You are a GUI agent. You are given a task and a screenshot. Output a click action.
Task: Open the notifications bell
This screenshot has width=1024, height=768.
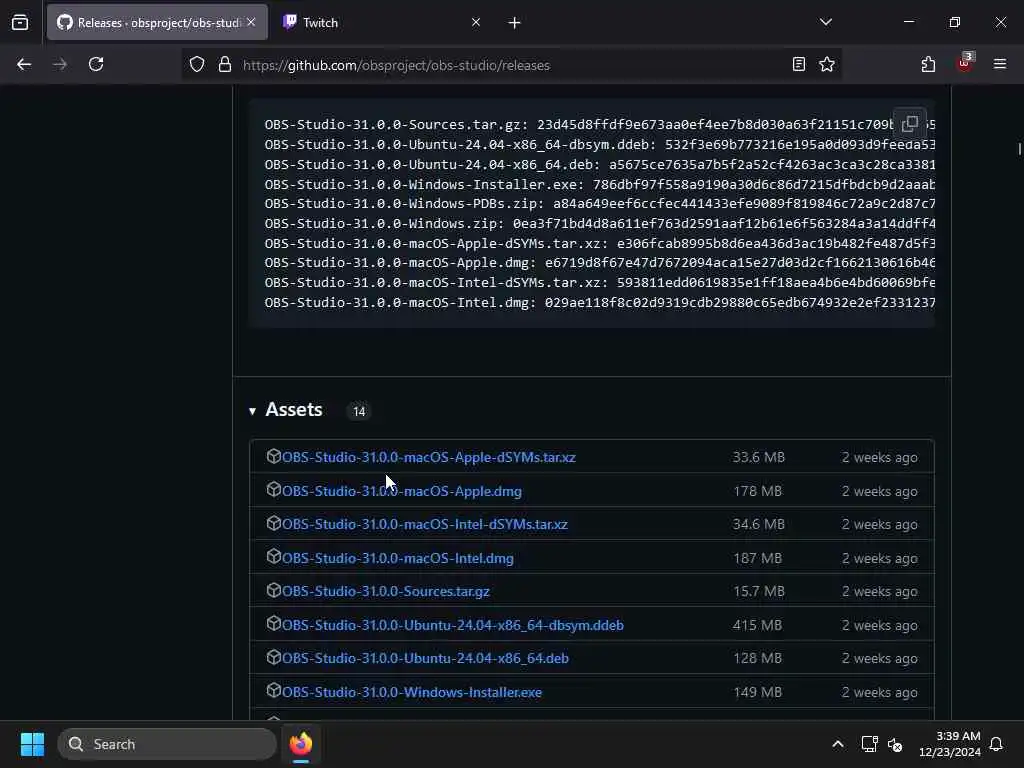996,744
